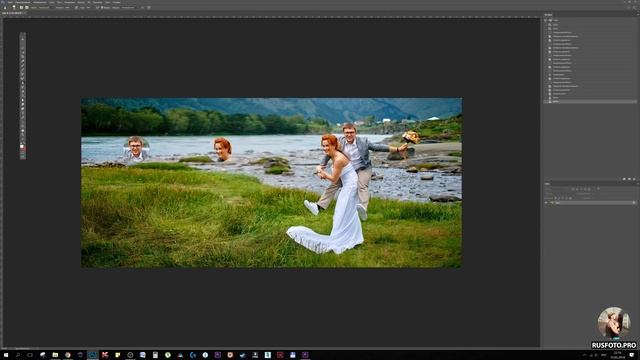Select the open document tab
The image size is (640, 360).
(x=13, y=13)
